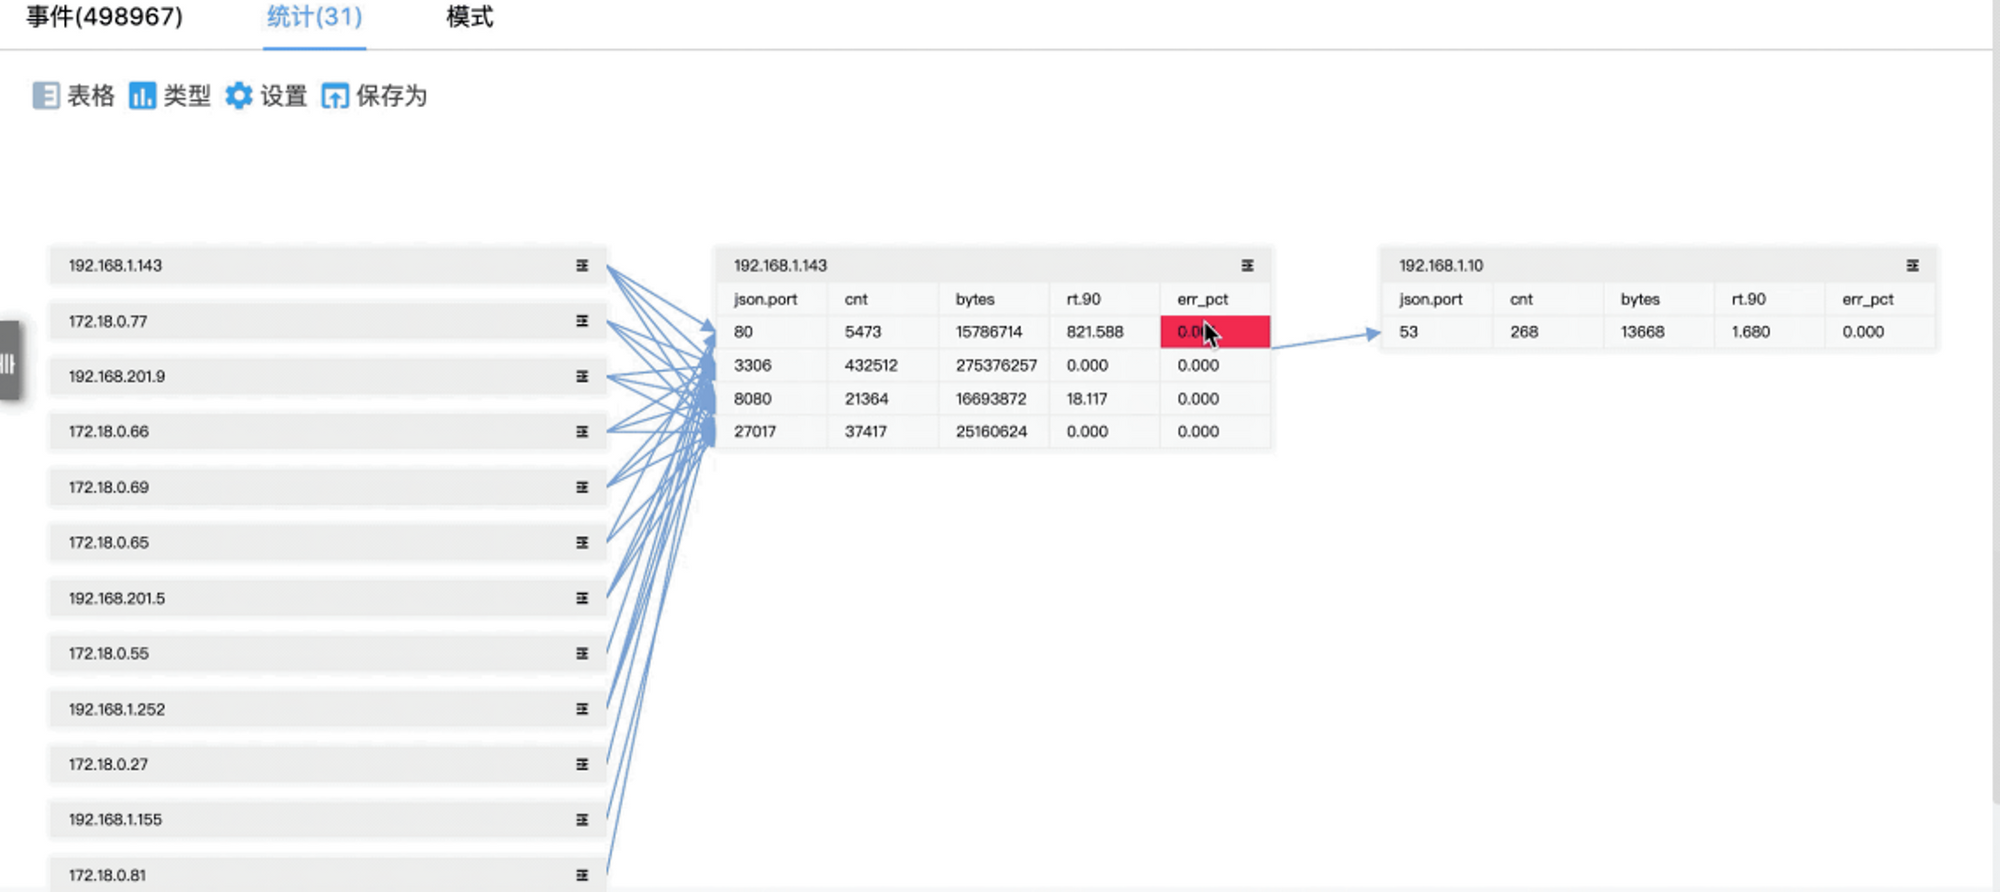Click bytes value 275376257

[996, 366]
